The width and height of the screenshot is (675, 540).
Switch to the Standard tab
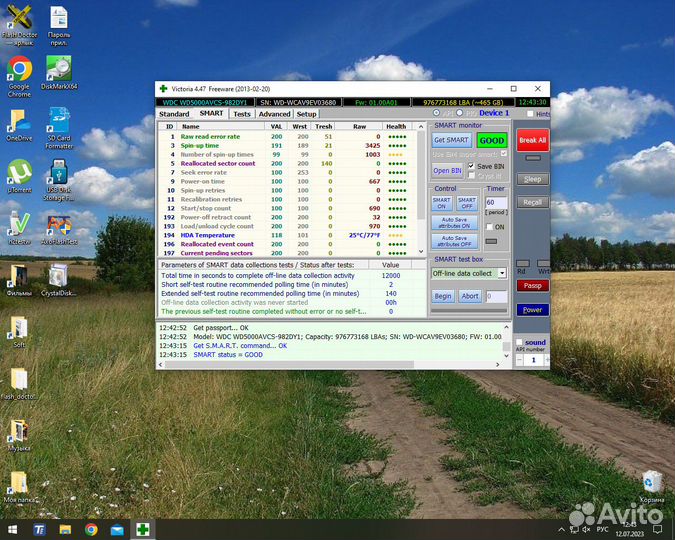point(174,114)
